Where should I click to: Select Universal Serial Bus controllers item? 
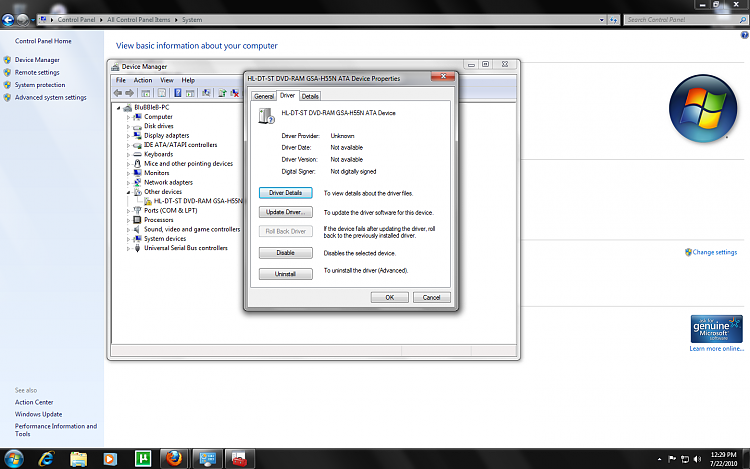click(x=186, y=248)
